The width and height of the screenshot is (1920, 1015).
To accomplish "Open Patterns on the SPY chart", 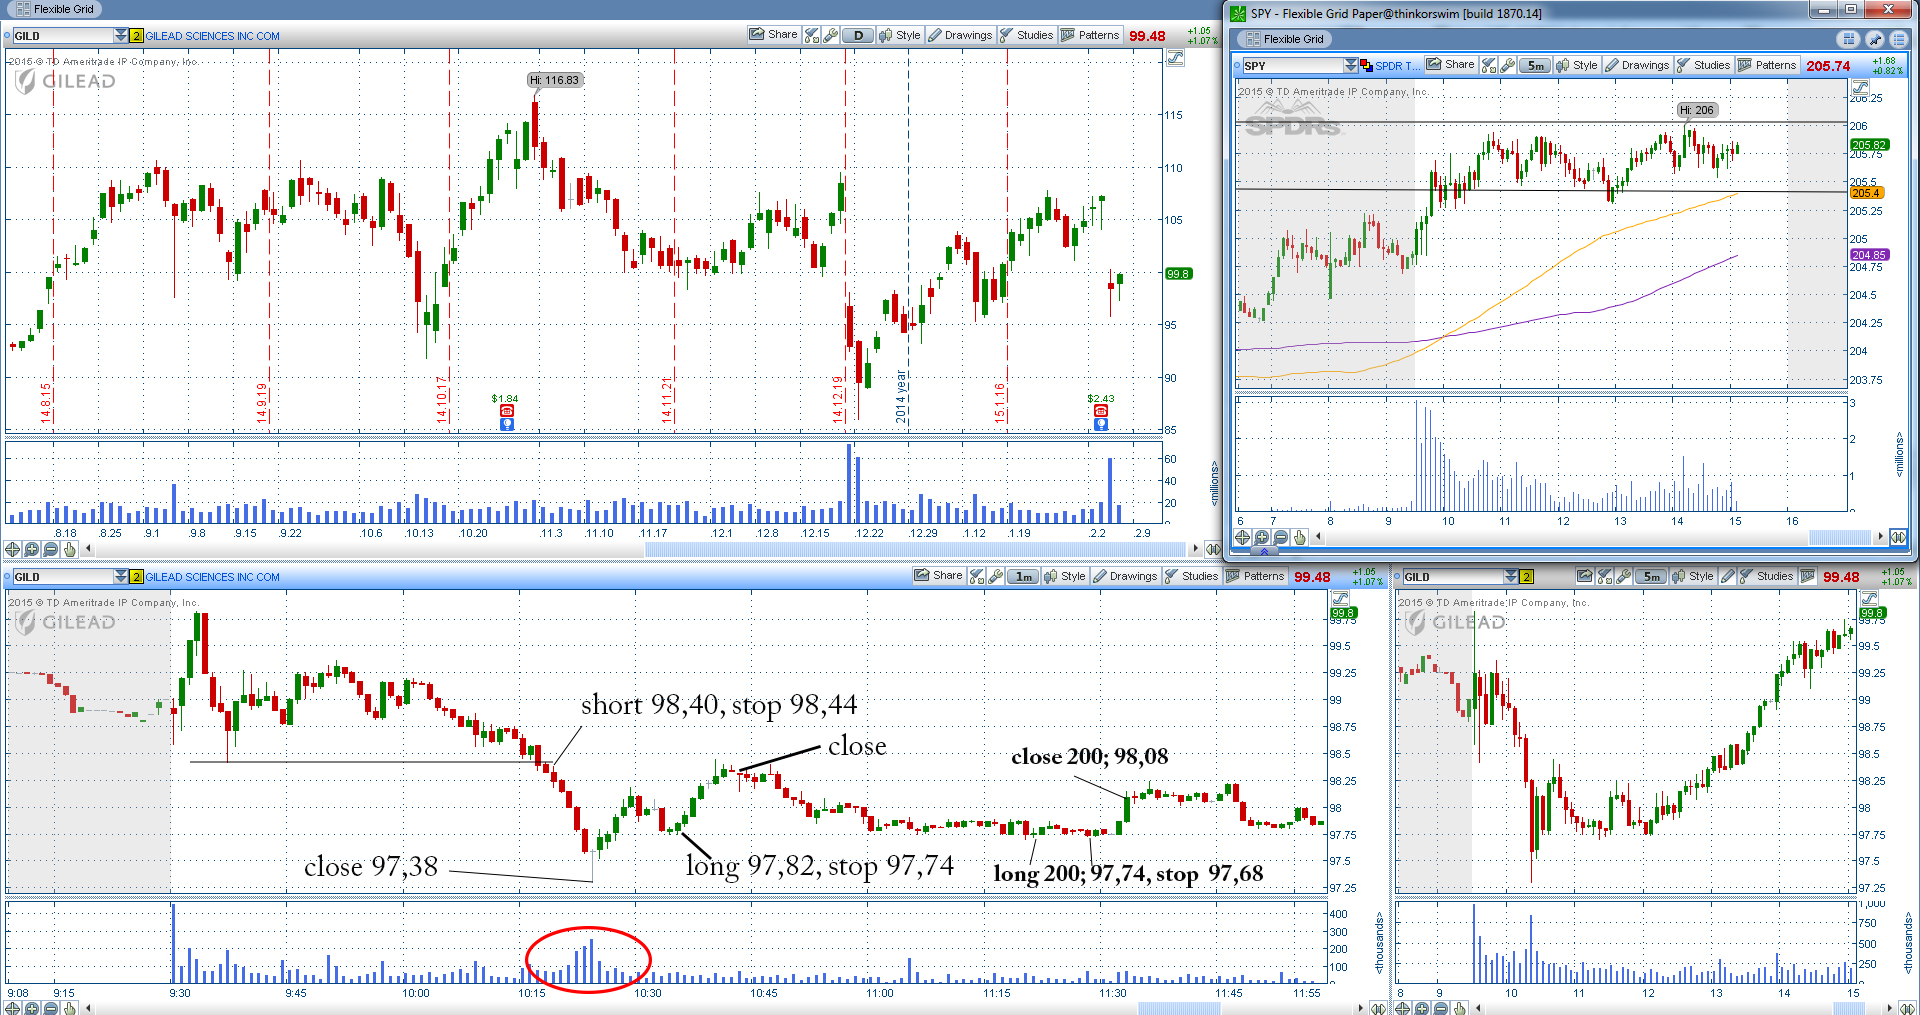I will point(1768,65).
